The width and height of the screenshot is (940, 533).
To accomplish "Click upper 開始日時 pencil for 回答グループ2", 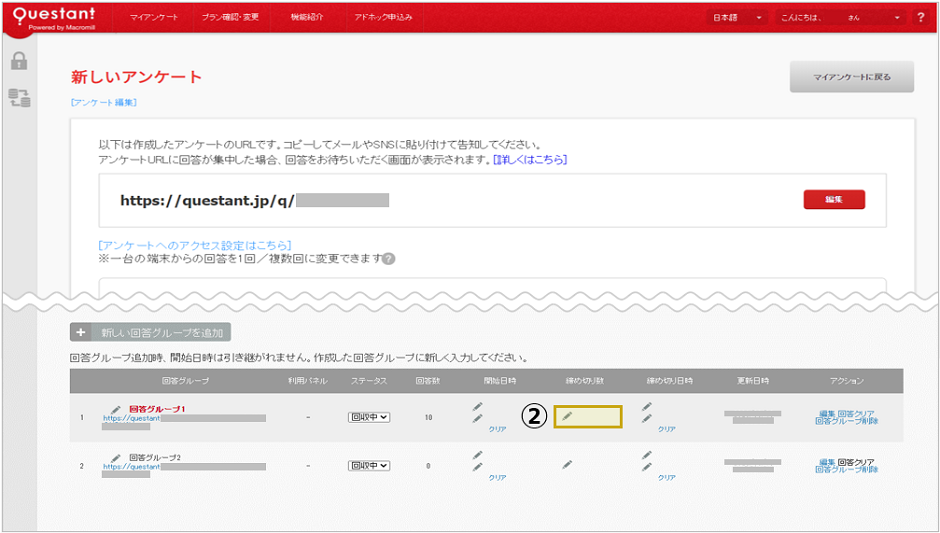I will pos(477,455).
